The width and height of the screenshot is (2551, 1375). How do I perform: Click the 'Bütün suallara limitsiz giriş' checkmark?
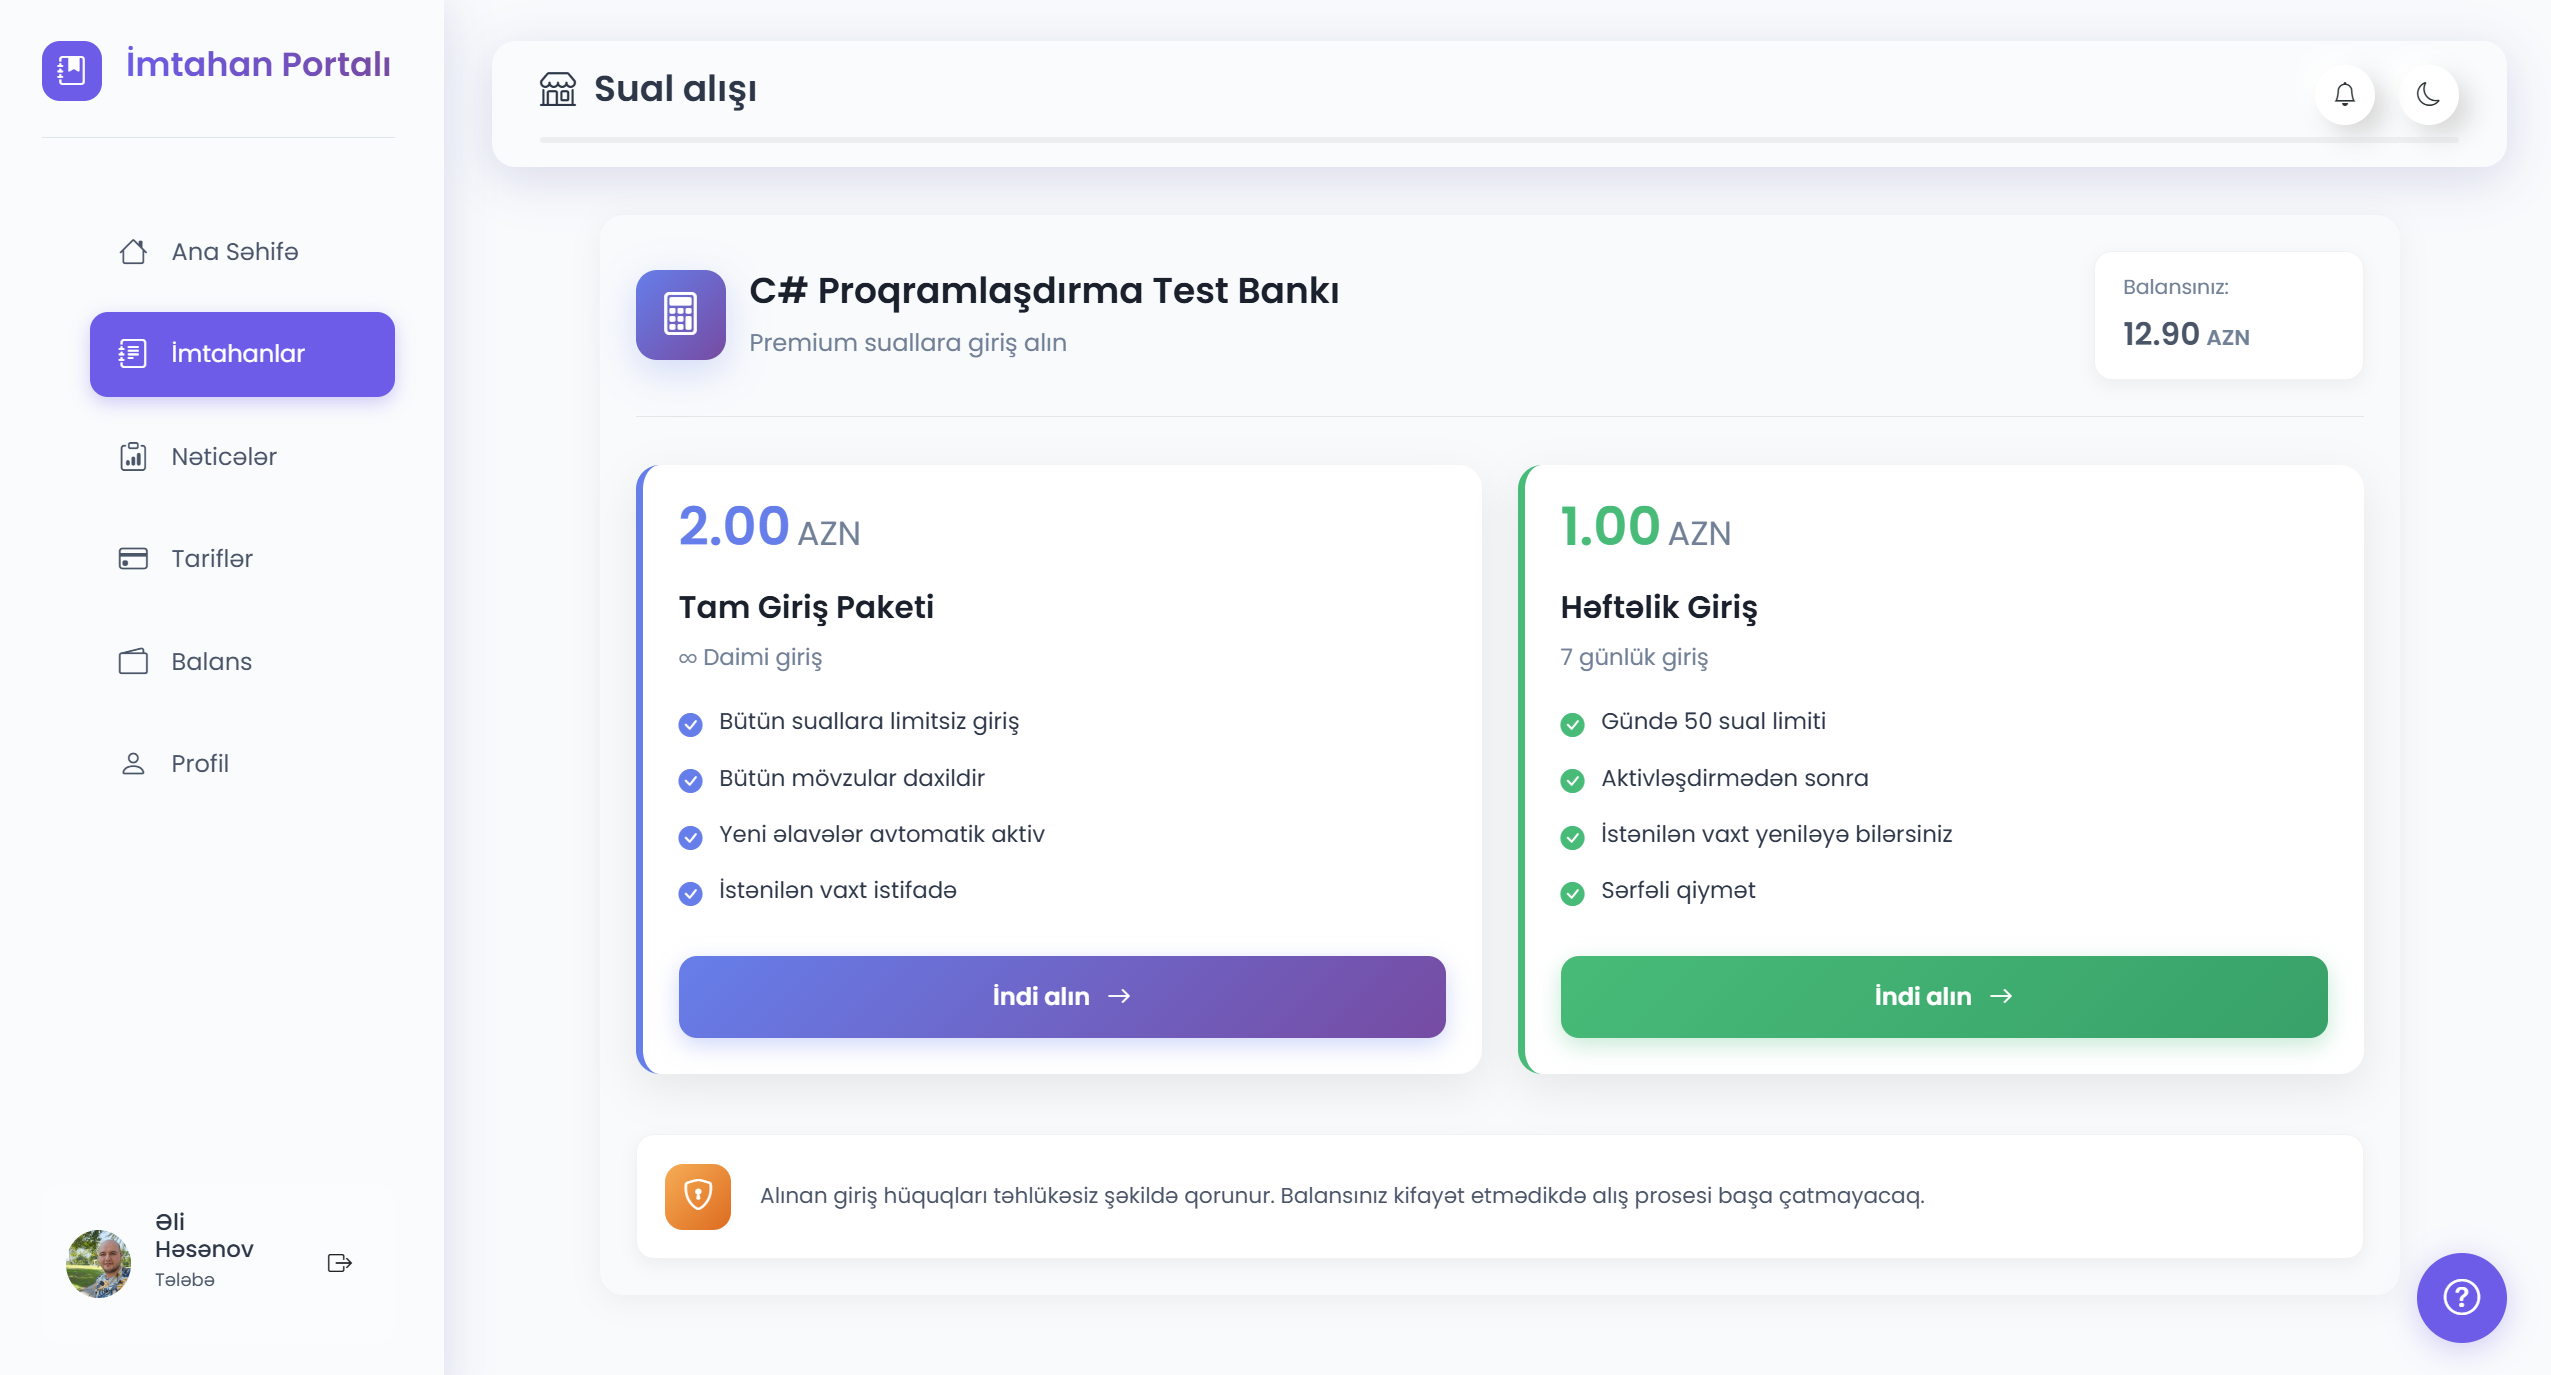pos(690,724)
